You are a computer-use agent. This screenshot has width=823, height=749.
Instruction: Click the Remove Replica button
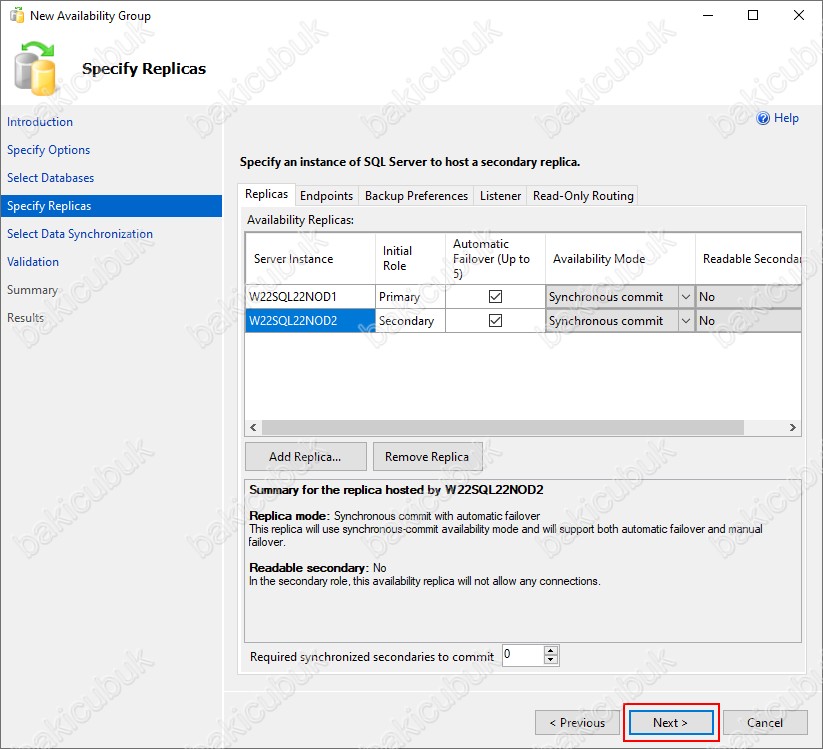pos(427,457)
